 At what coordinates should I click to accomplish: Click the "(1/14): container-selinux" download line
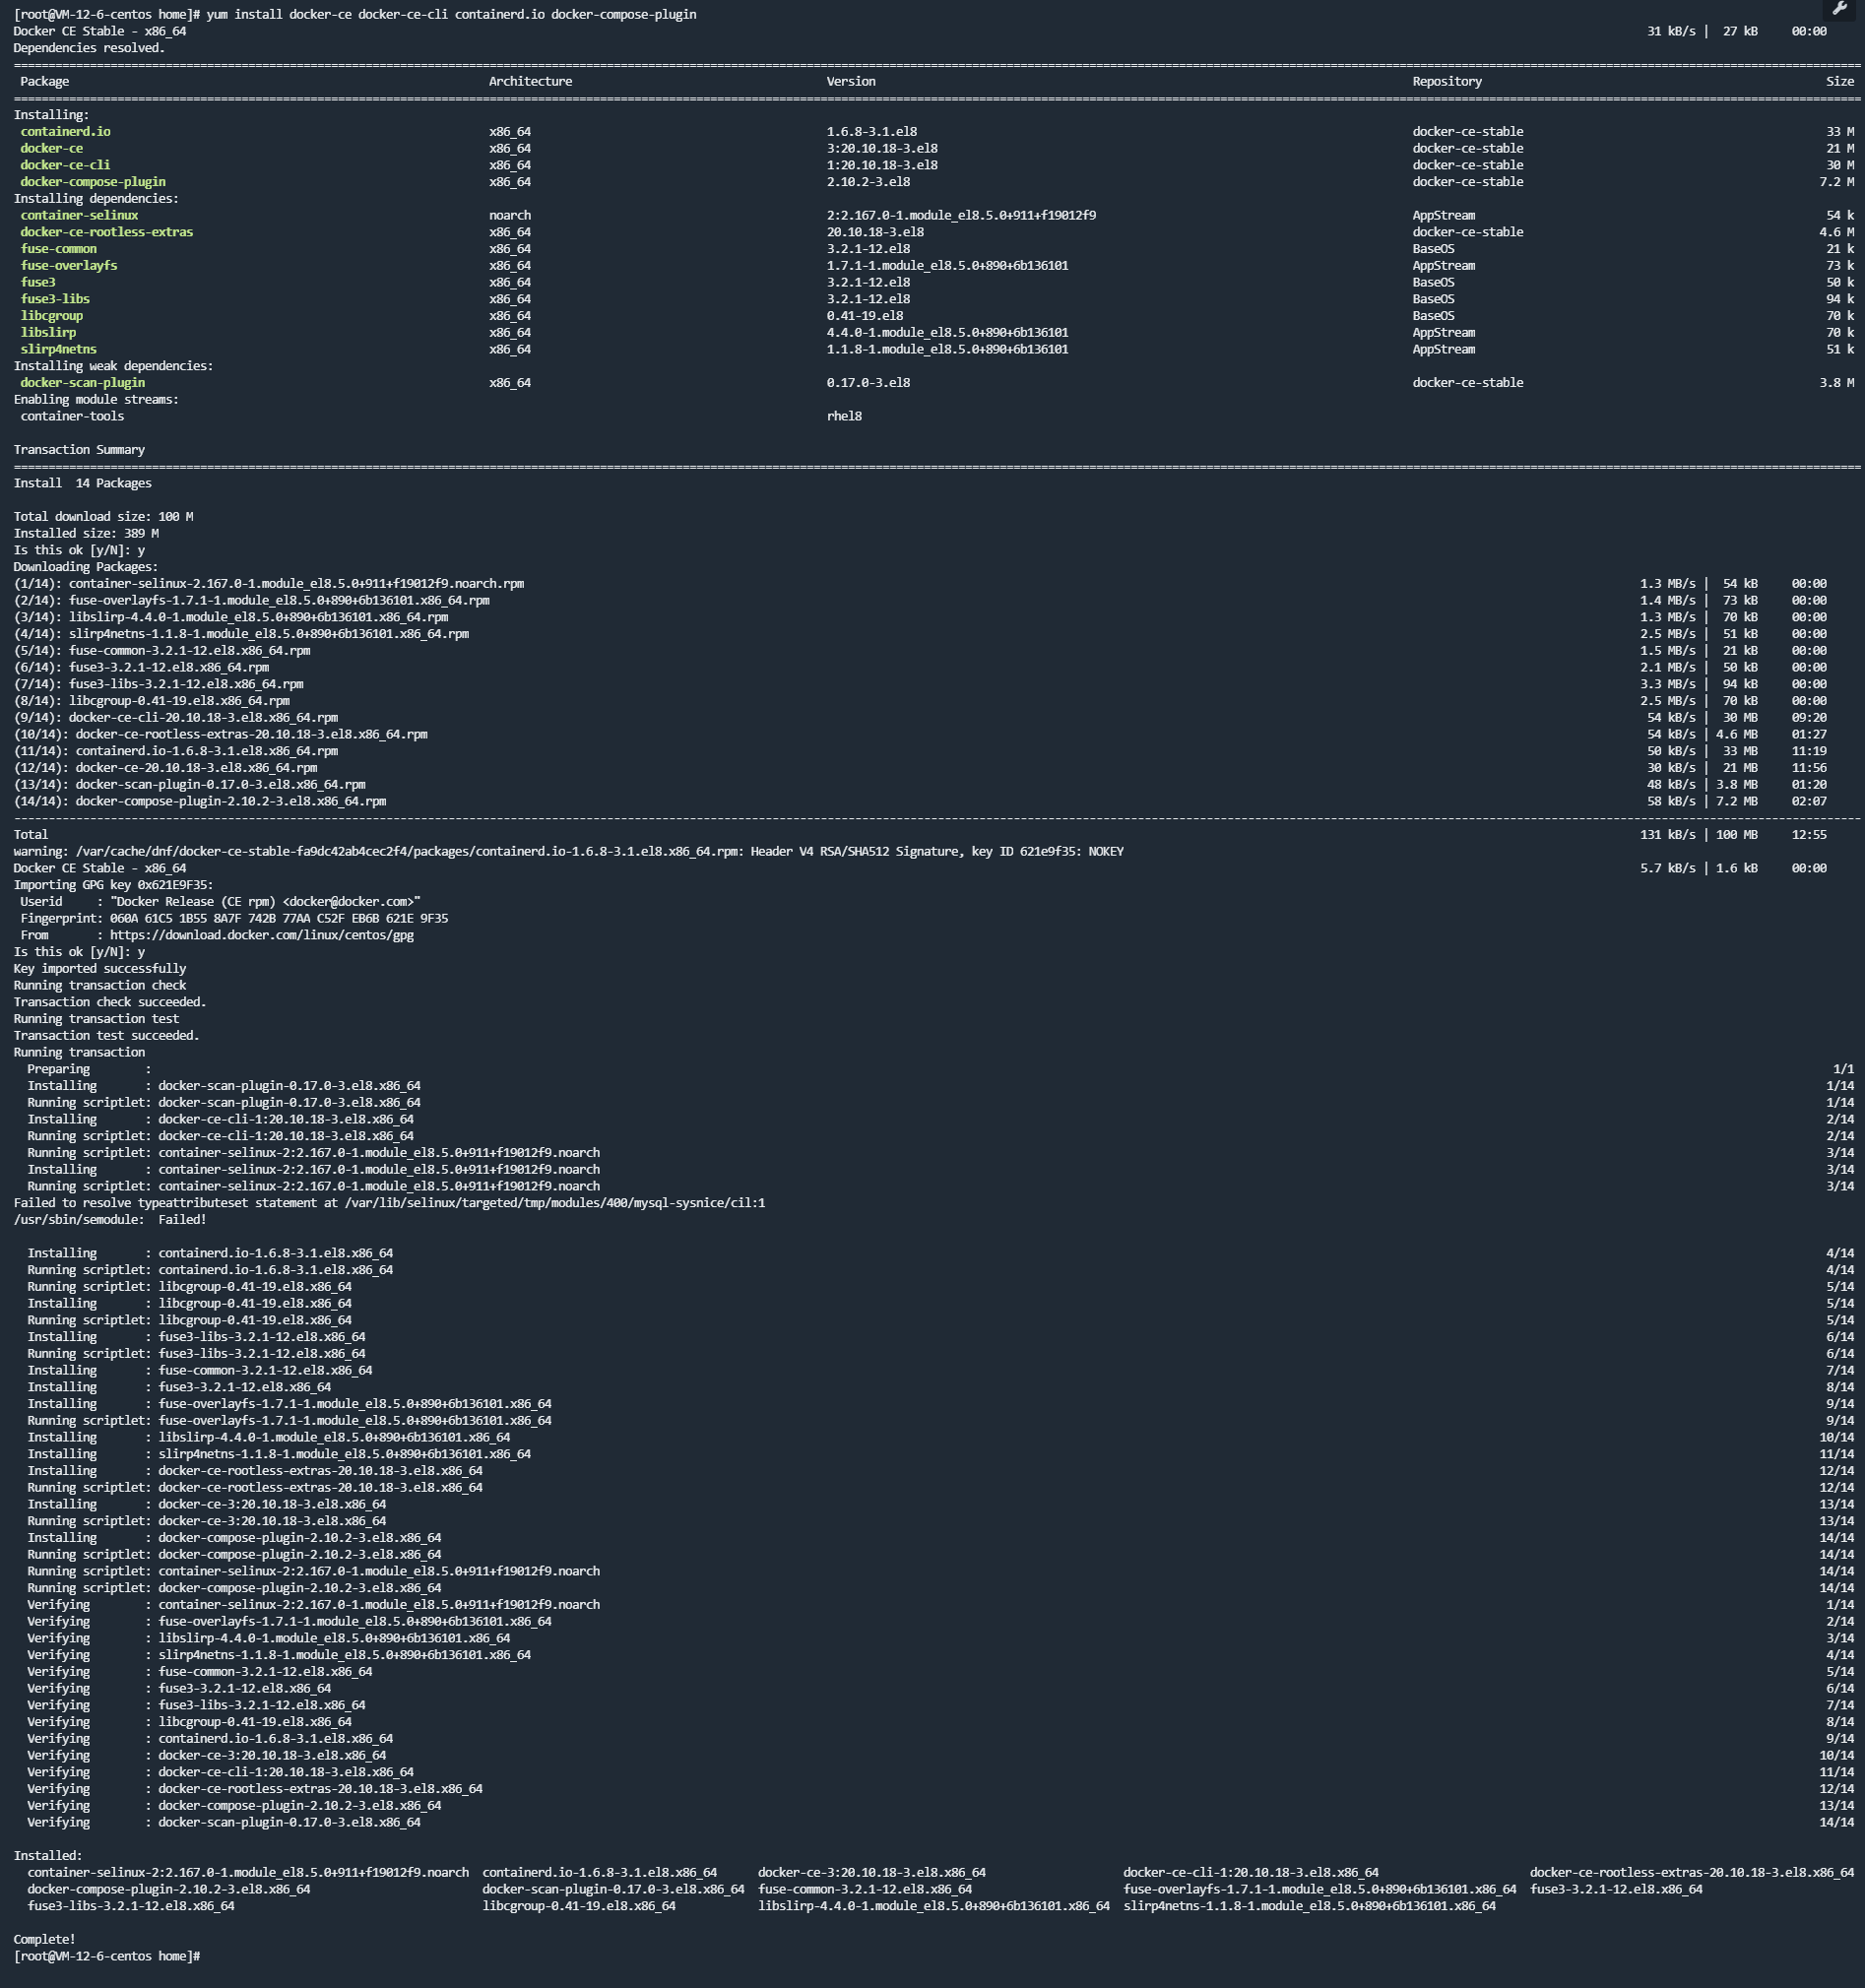pyautogui.click(x=269, y=584)
